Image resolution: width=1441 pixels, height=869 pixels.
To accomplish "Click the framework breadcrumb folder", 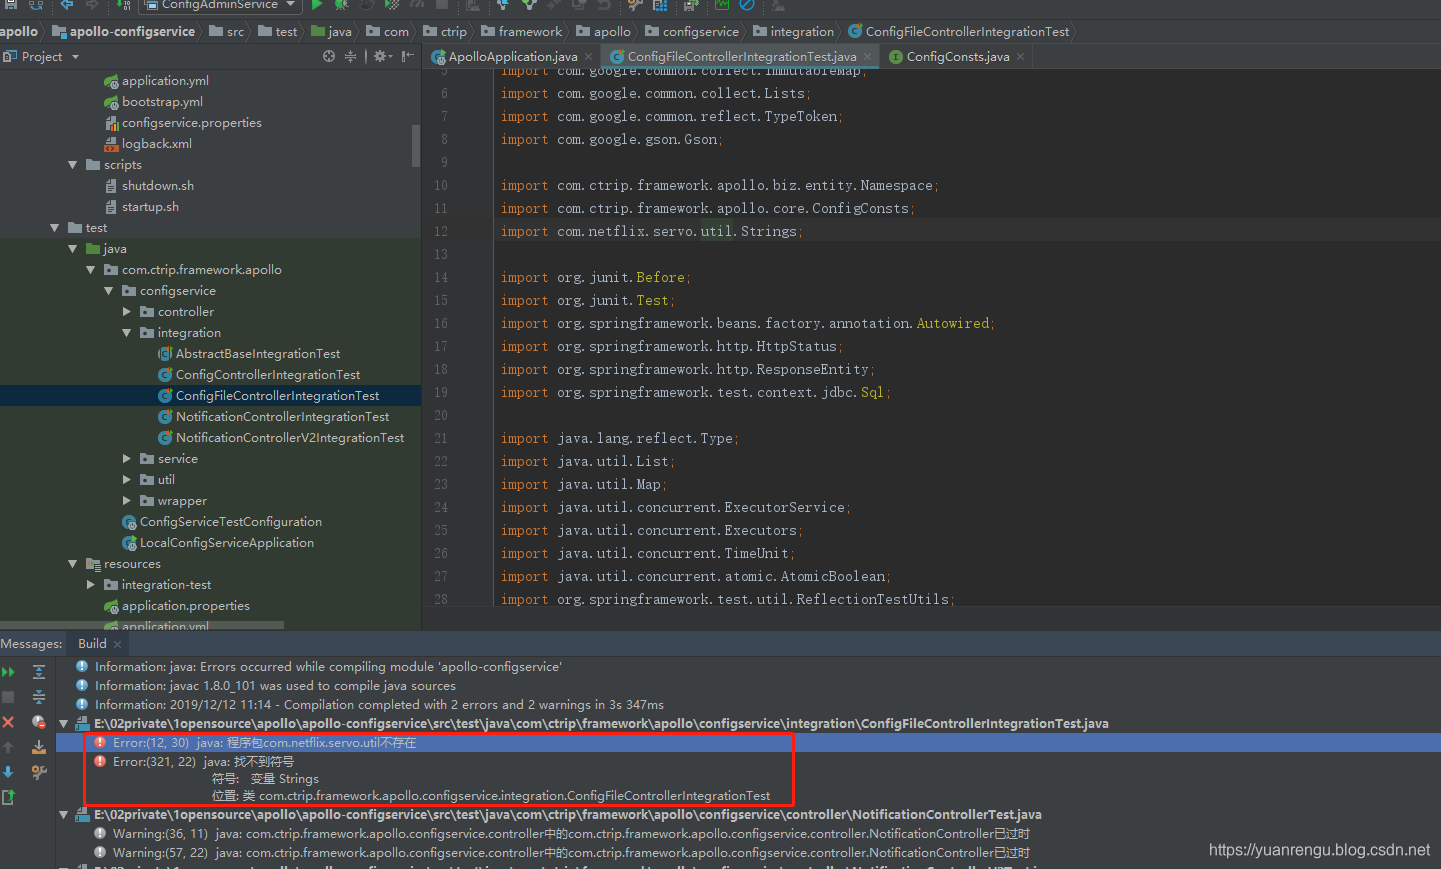I will [x=522, y=32].
